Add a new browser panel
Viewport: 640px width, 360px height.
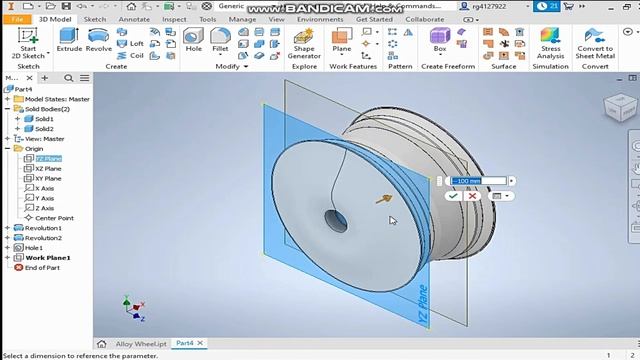[44, 78]
